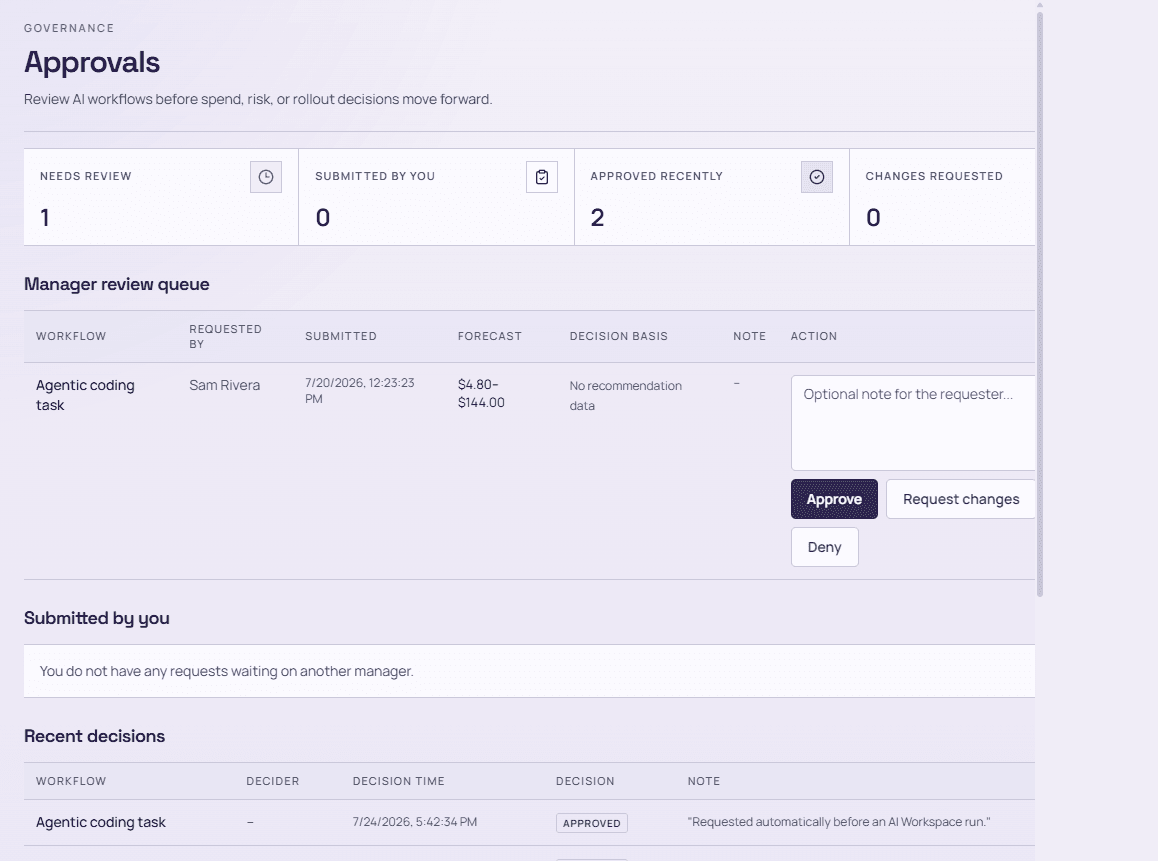Click the 'Approvals' page title
This screenshot has width=1158, height=861.
[x=92, y=62]
